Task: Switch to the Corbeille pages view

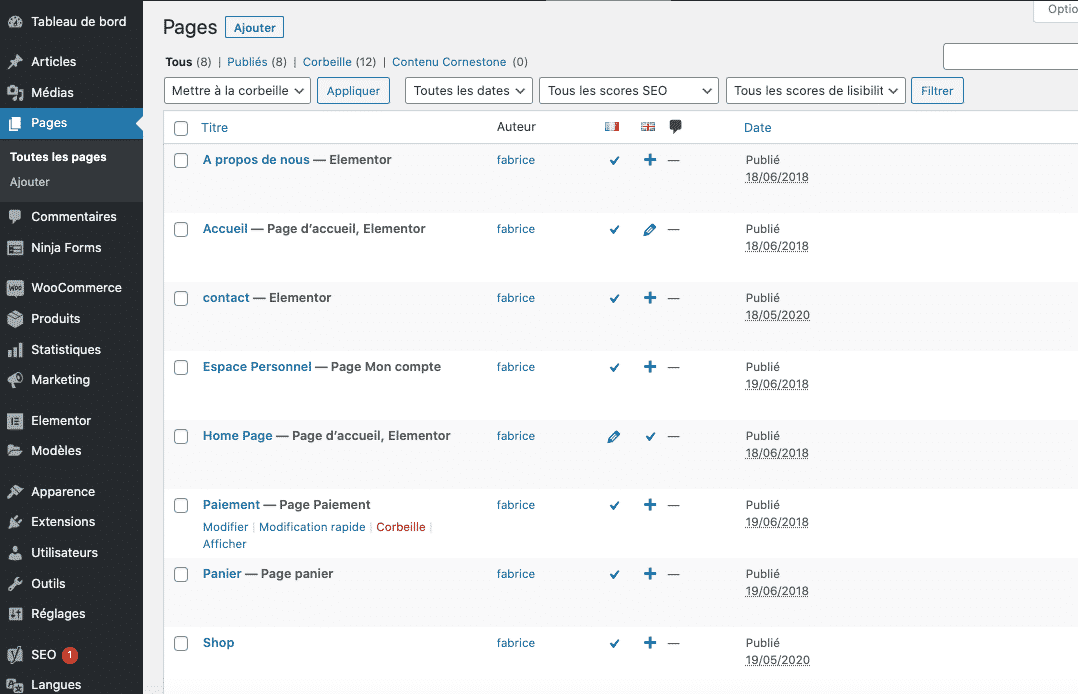Action: click(x=326, y=62)
